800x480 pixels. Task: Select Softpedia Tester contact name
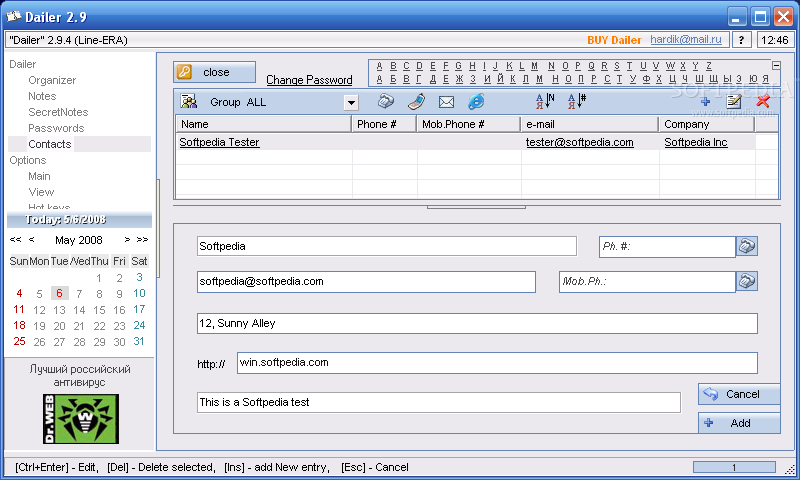[x=219, y=142]
